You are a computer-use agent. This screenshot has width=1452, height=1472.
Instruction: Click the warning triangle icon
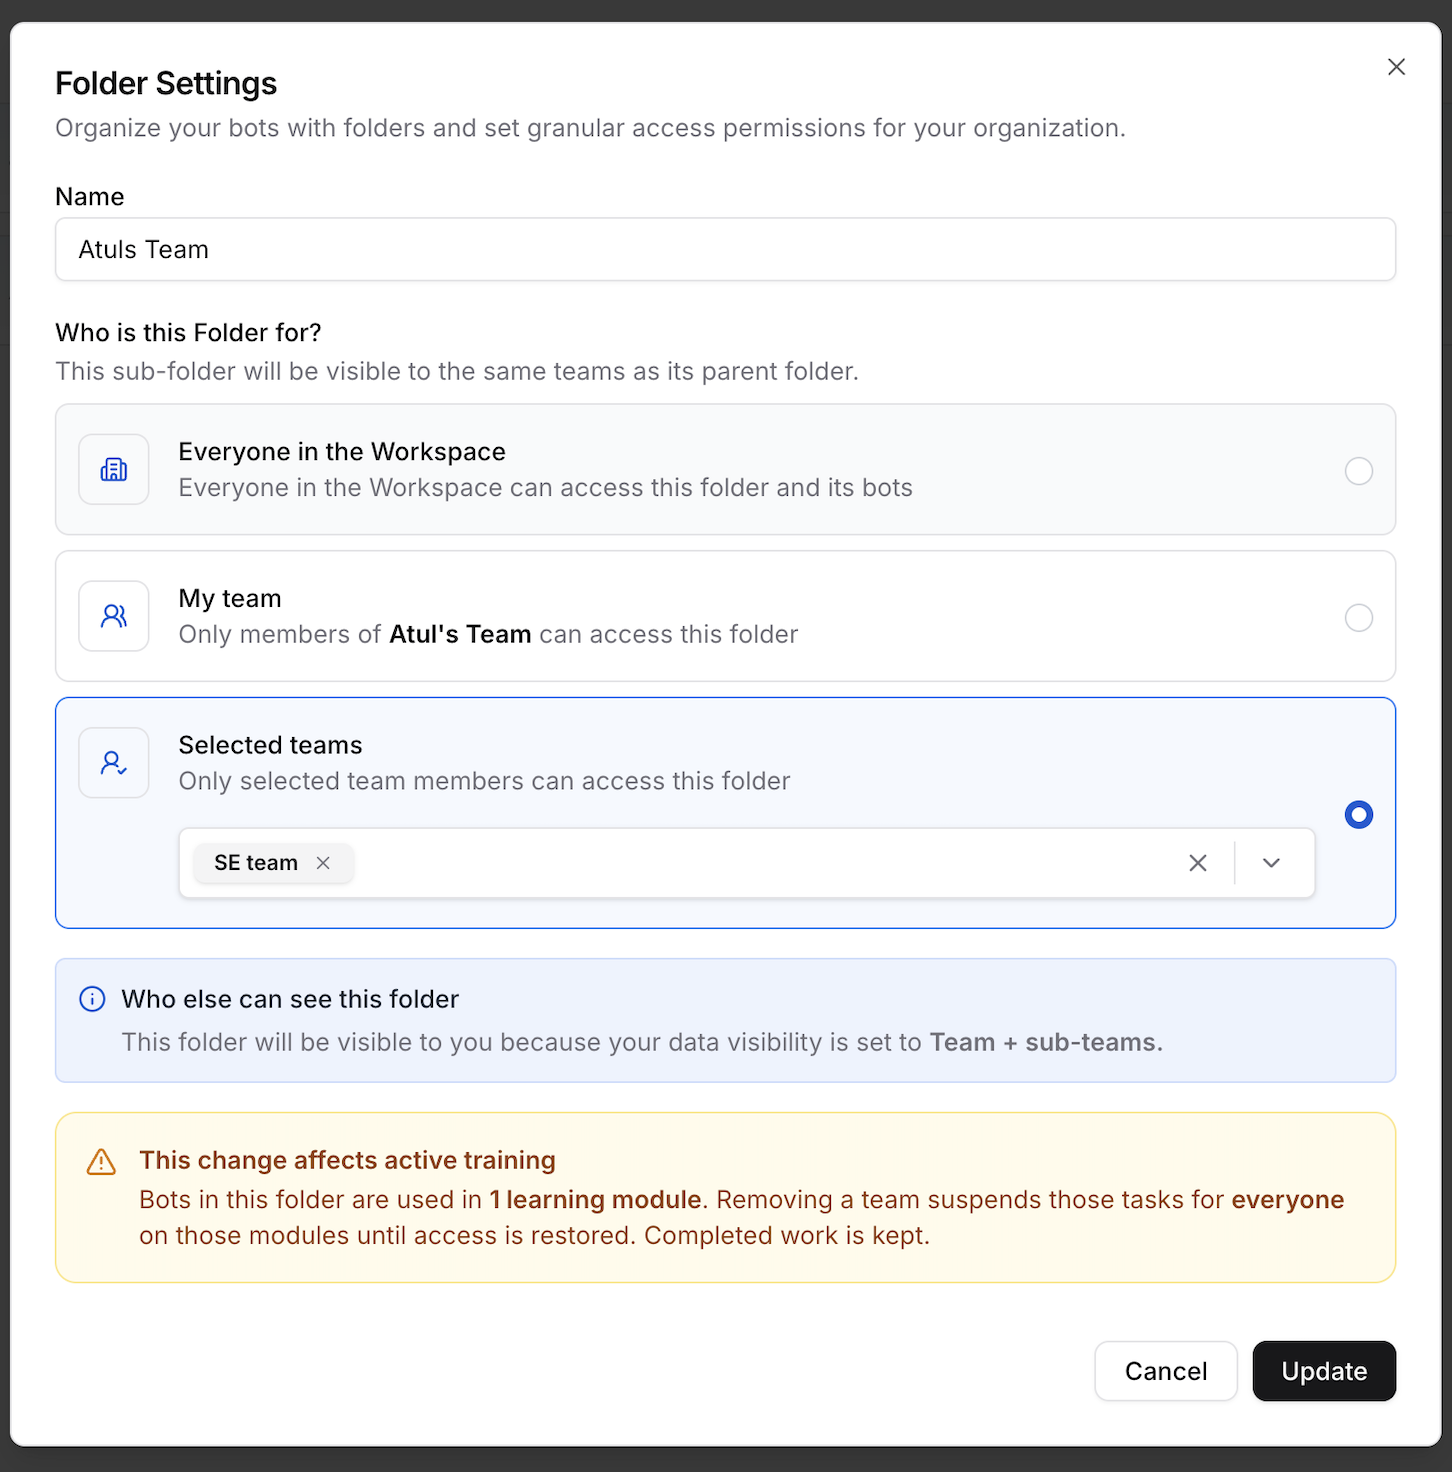tap(101, 1161)
